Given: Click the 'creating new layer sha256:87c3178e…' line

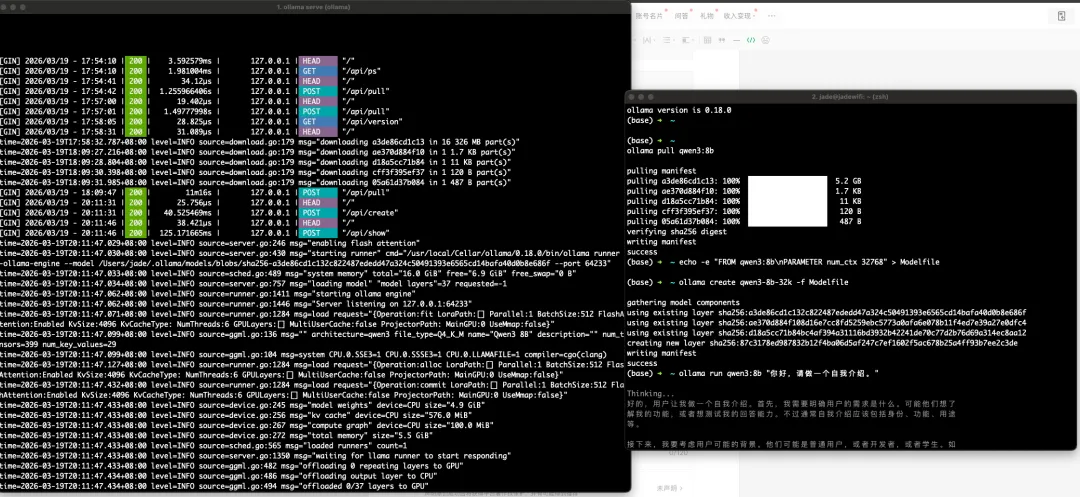Looking at the screenshot, I should (x=822, y=343).
